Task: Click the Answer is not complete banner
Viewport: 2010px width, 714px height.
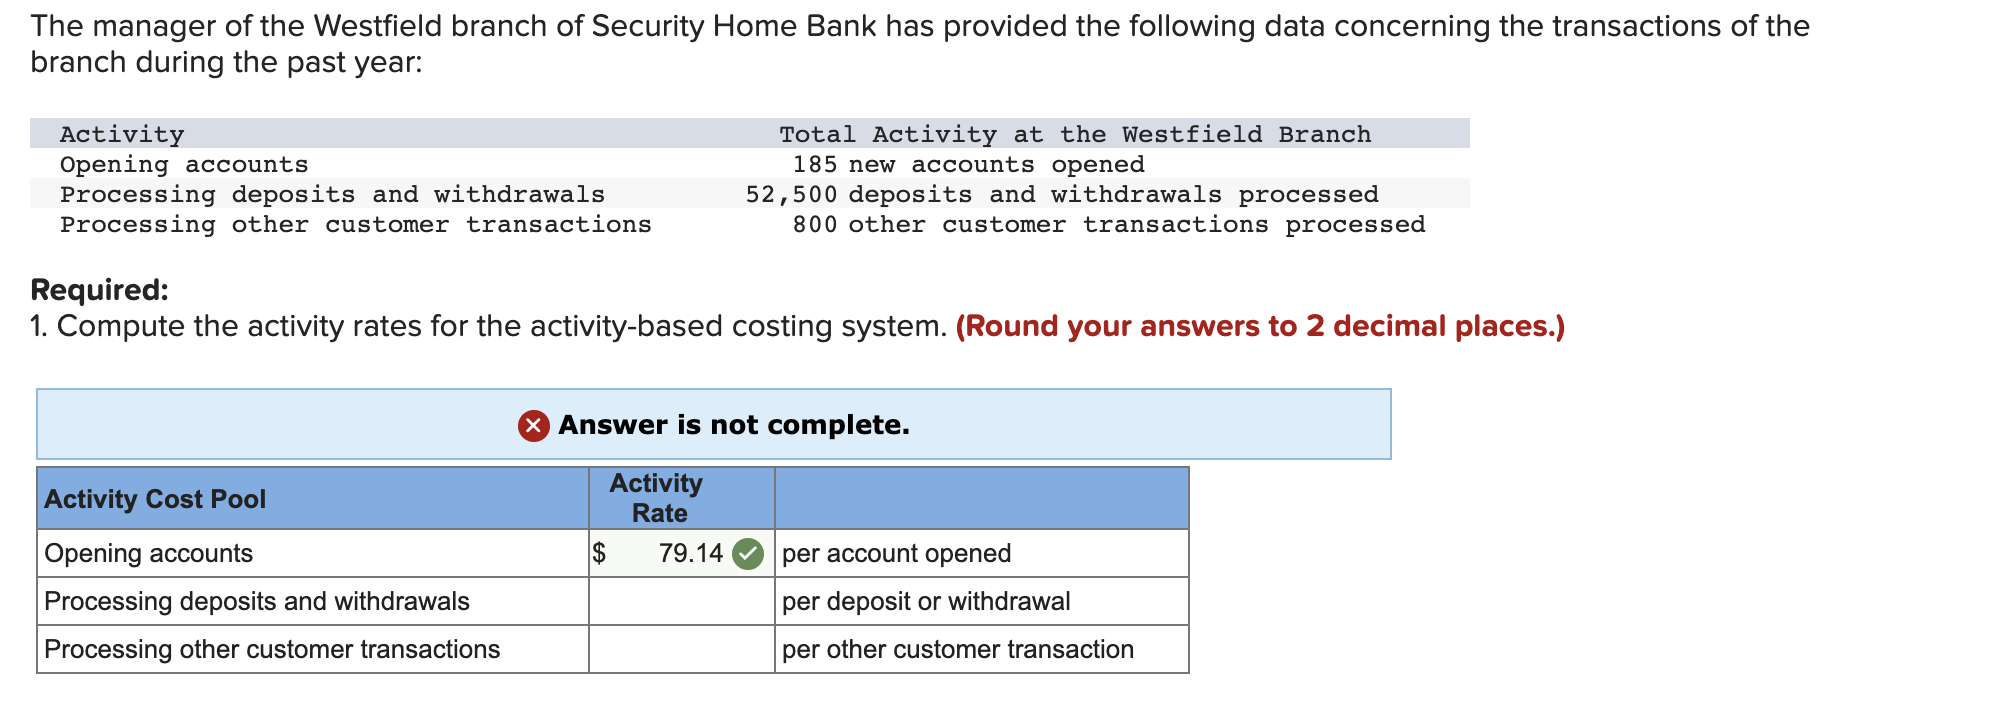Action: pos(714,424)
